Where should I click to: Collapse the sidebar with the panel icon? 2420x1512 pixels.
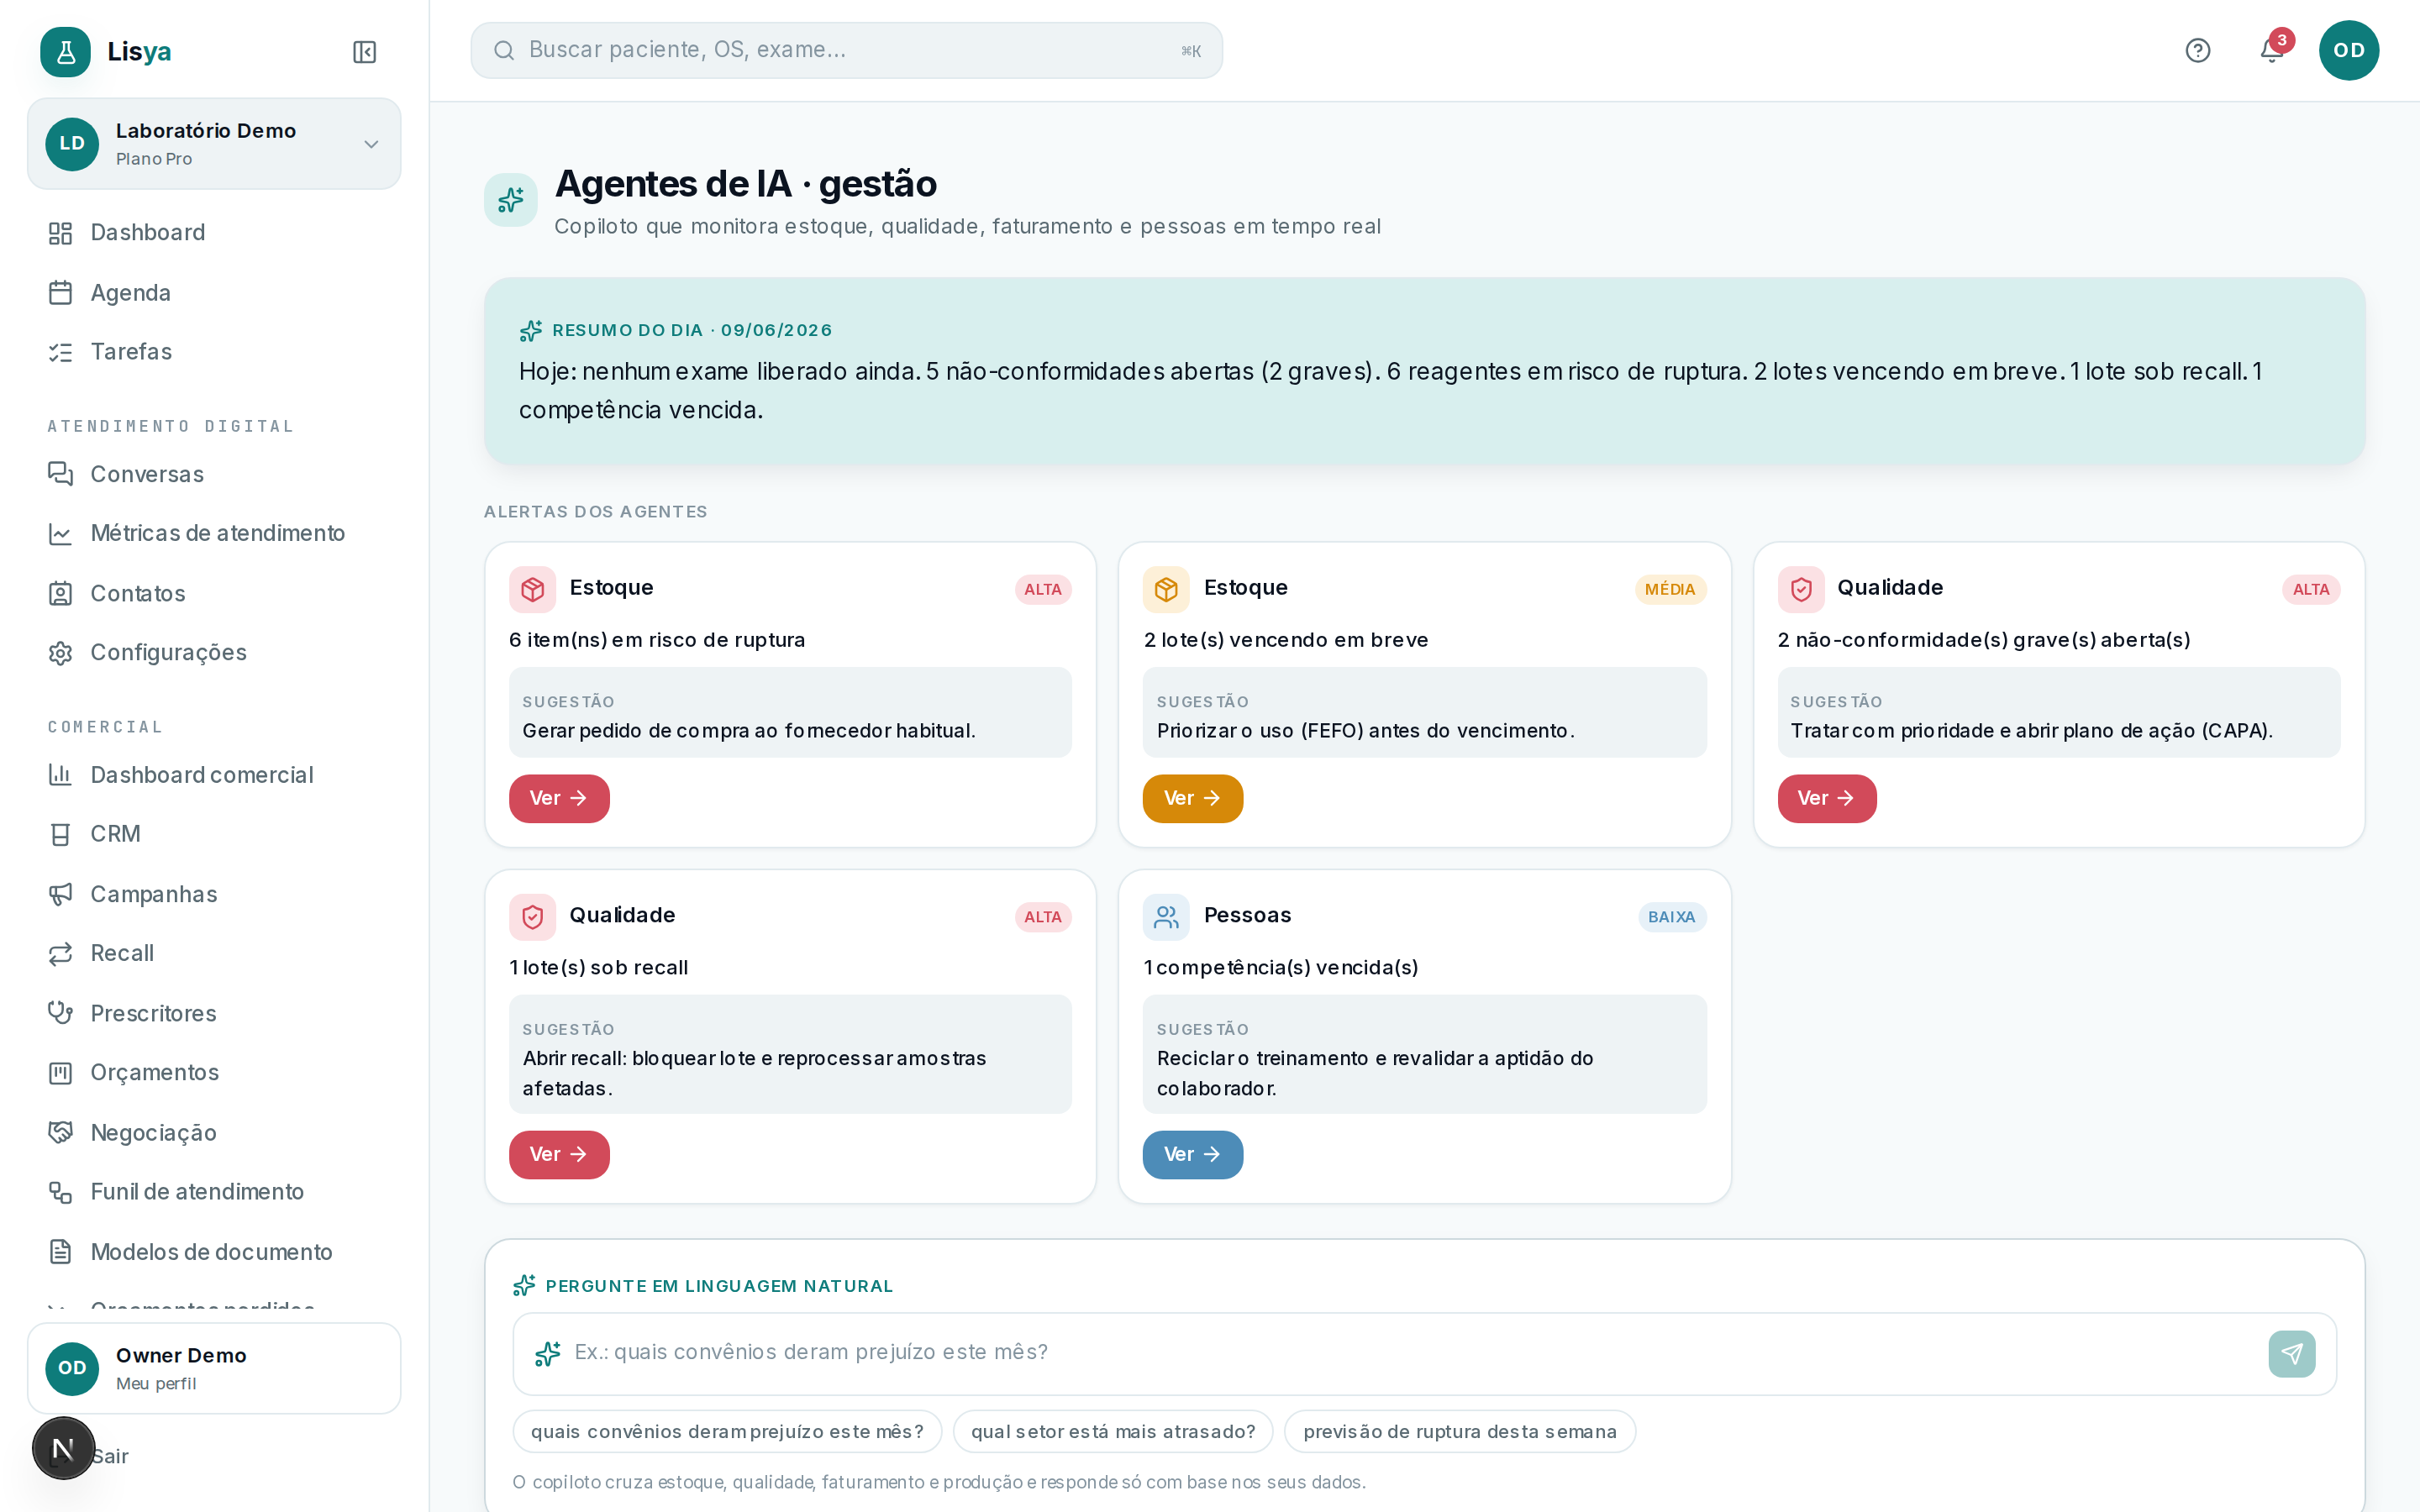tap(364, 52)
